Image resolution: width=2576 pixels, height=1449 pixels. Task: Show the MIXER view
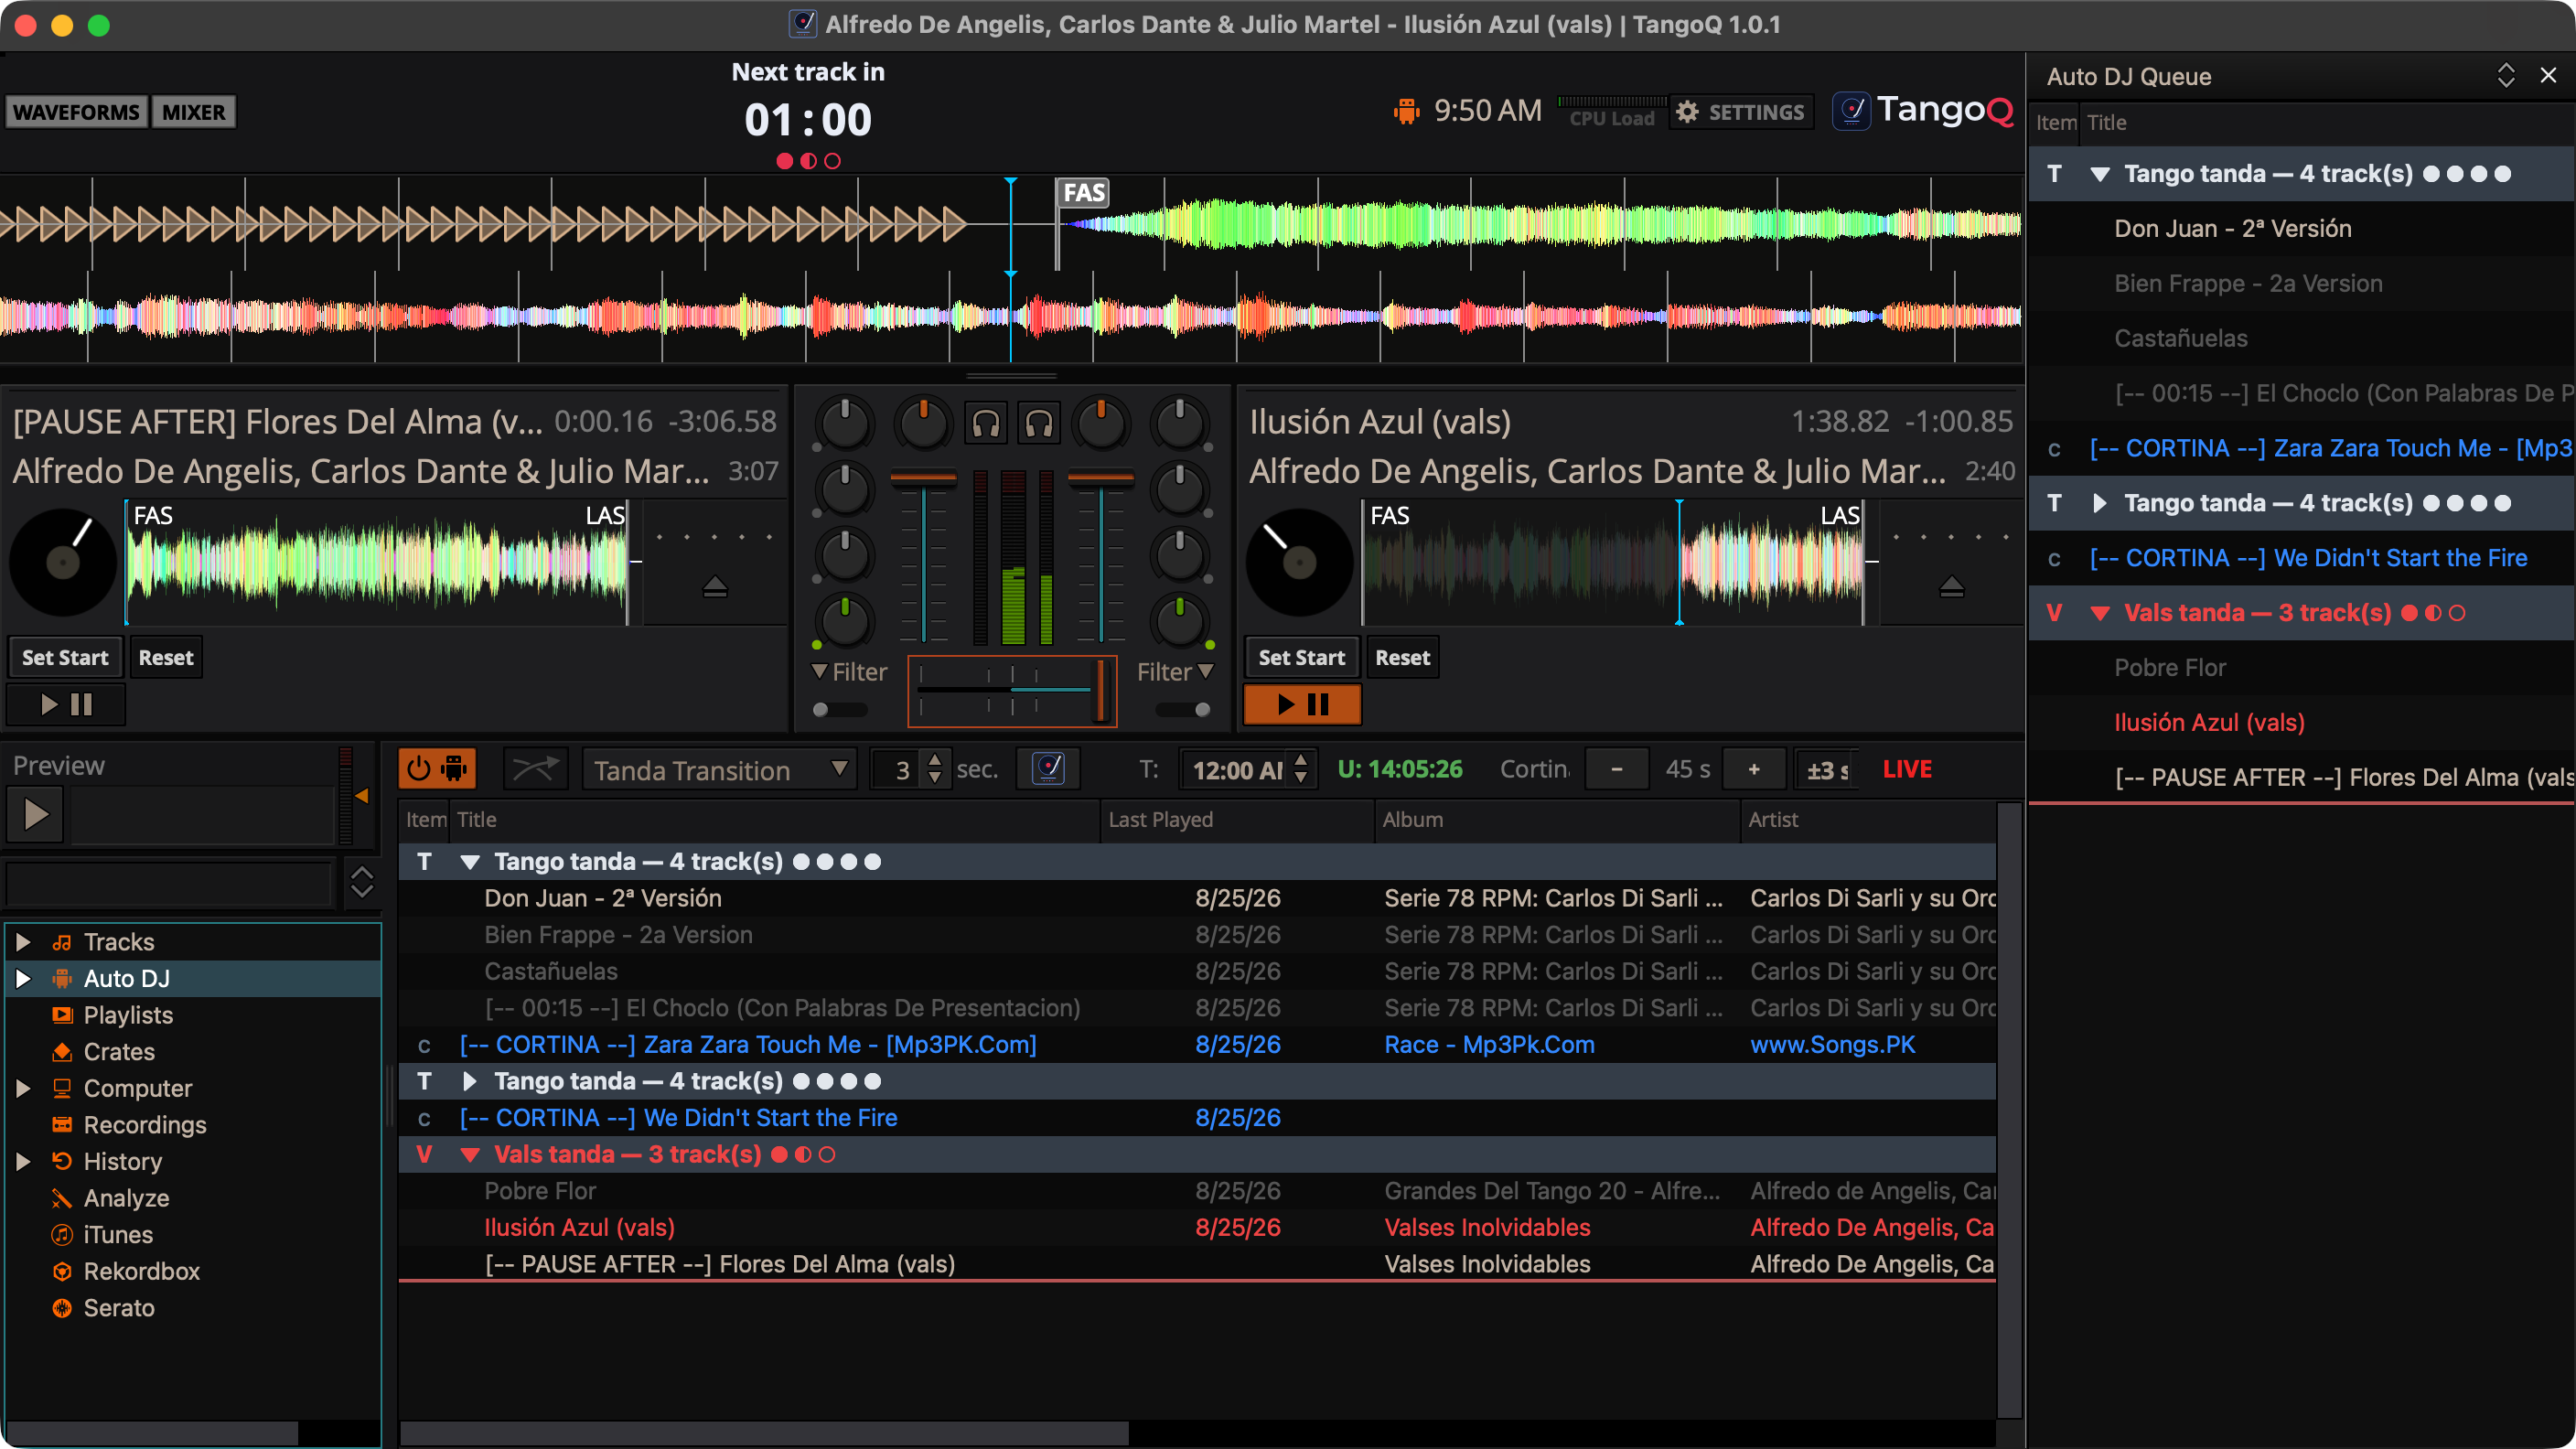pyautogui.click(x=193, y=112)
